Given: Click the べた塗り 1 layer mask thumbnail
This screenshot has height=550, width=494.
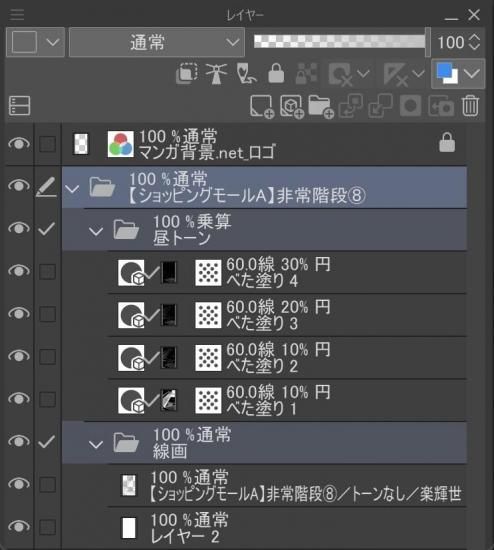Looking at the screenshot, I should click(x=168, y=400).
